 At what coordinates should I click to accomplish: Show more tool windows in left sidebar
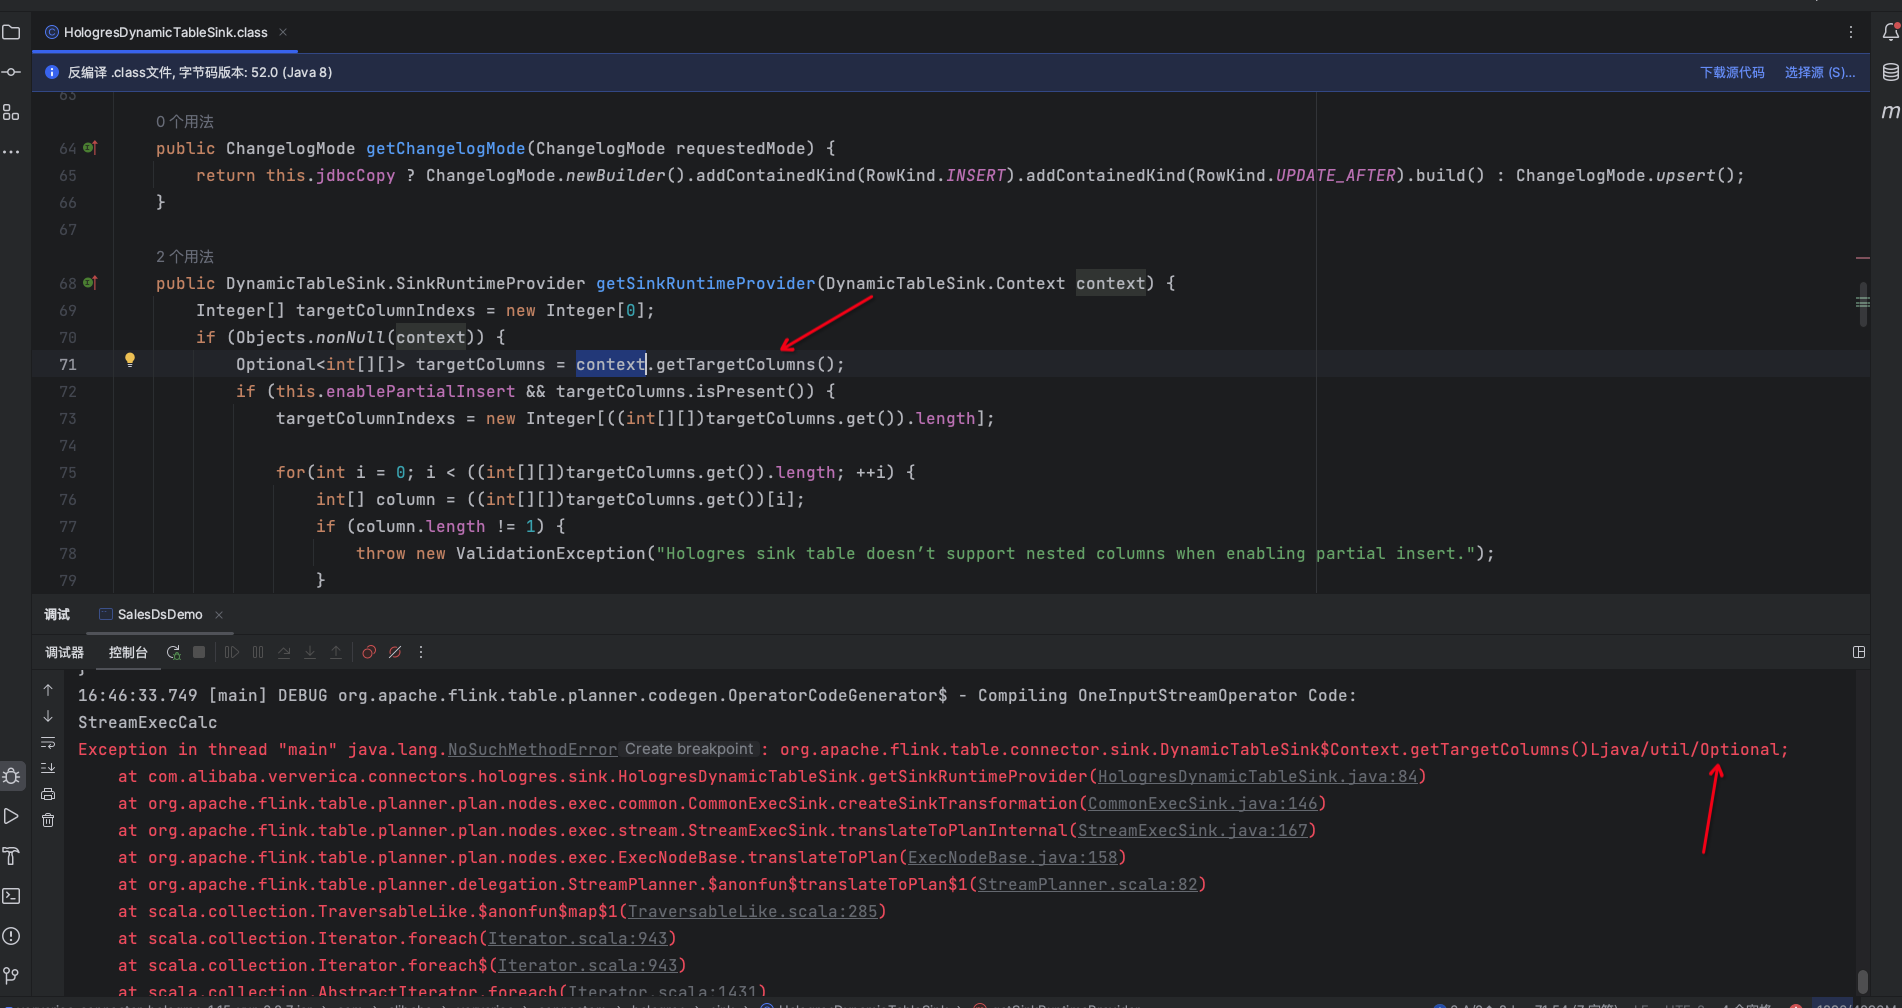coord(11,152)
